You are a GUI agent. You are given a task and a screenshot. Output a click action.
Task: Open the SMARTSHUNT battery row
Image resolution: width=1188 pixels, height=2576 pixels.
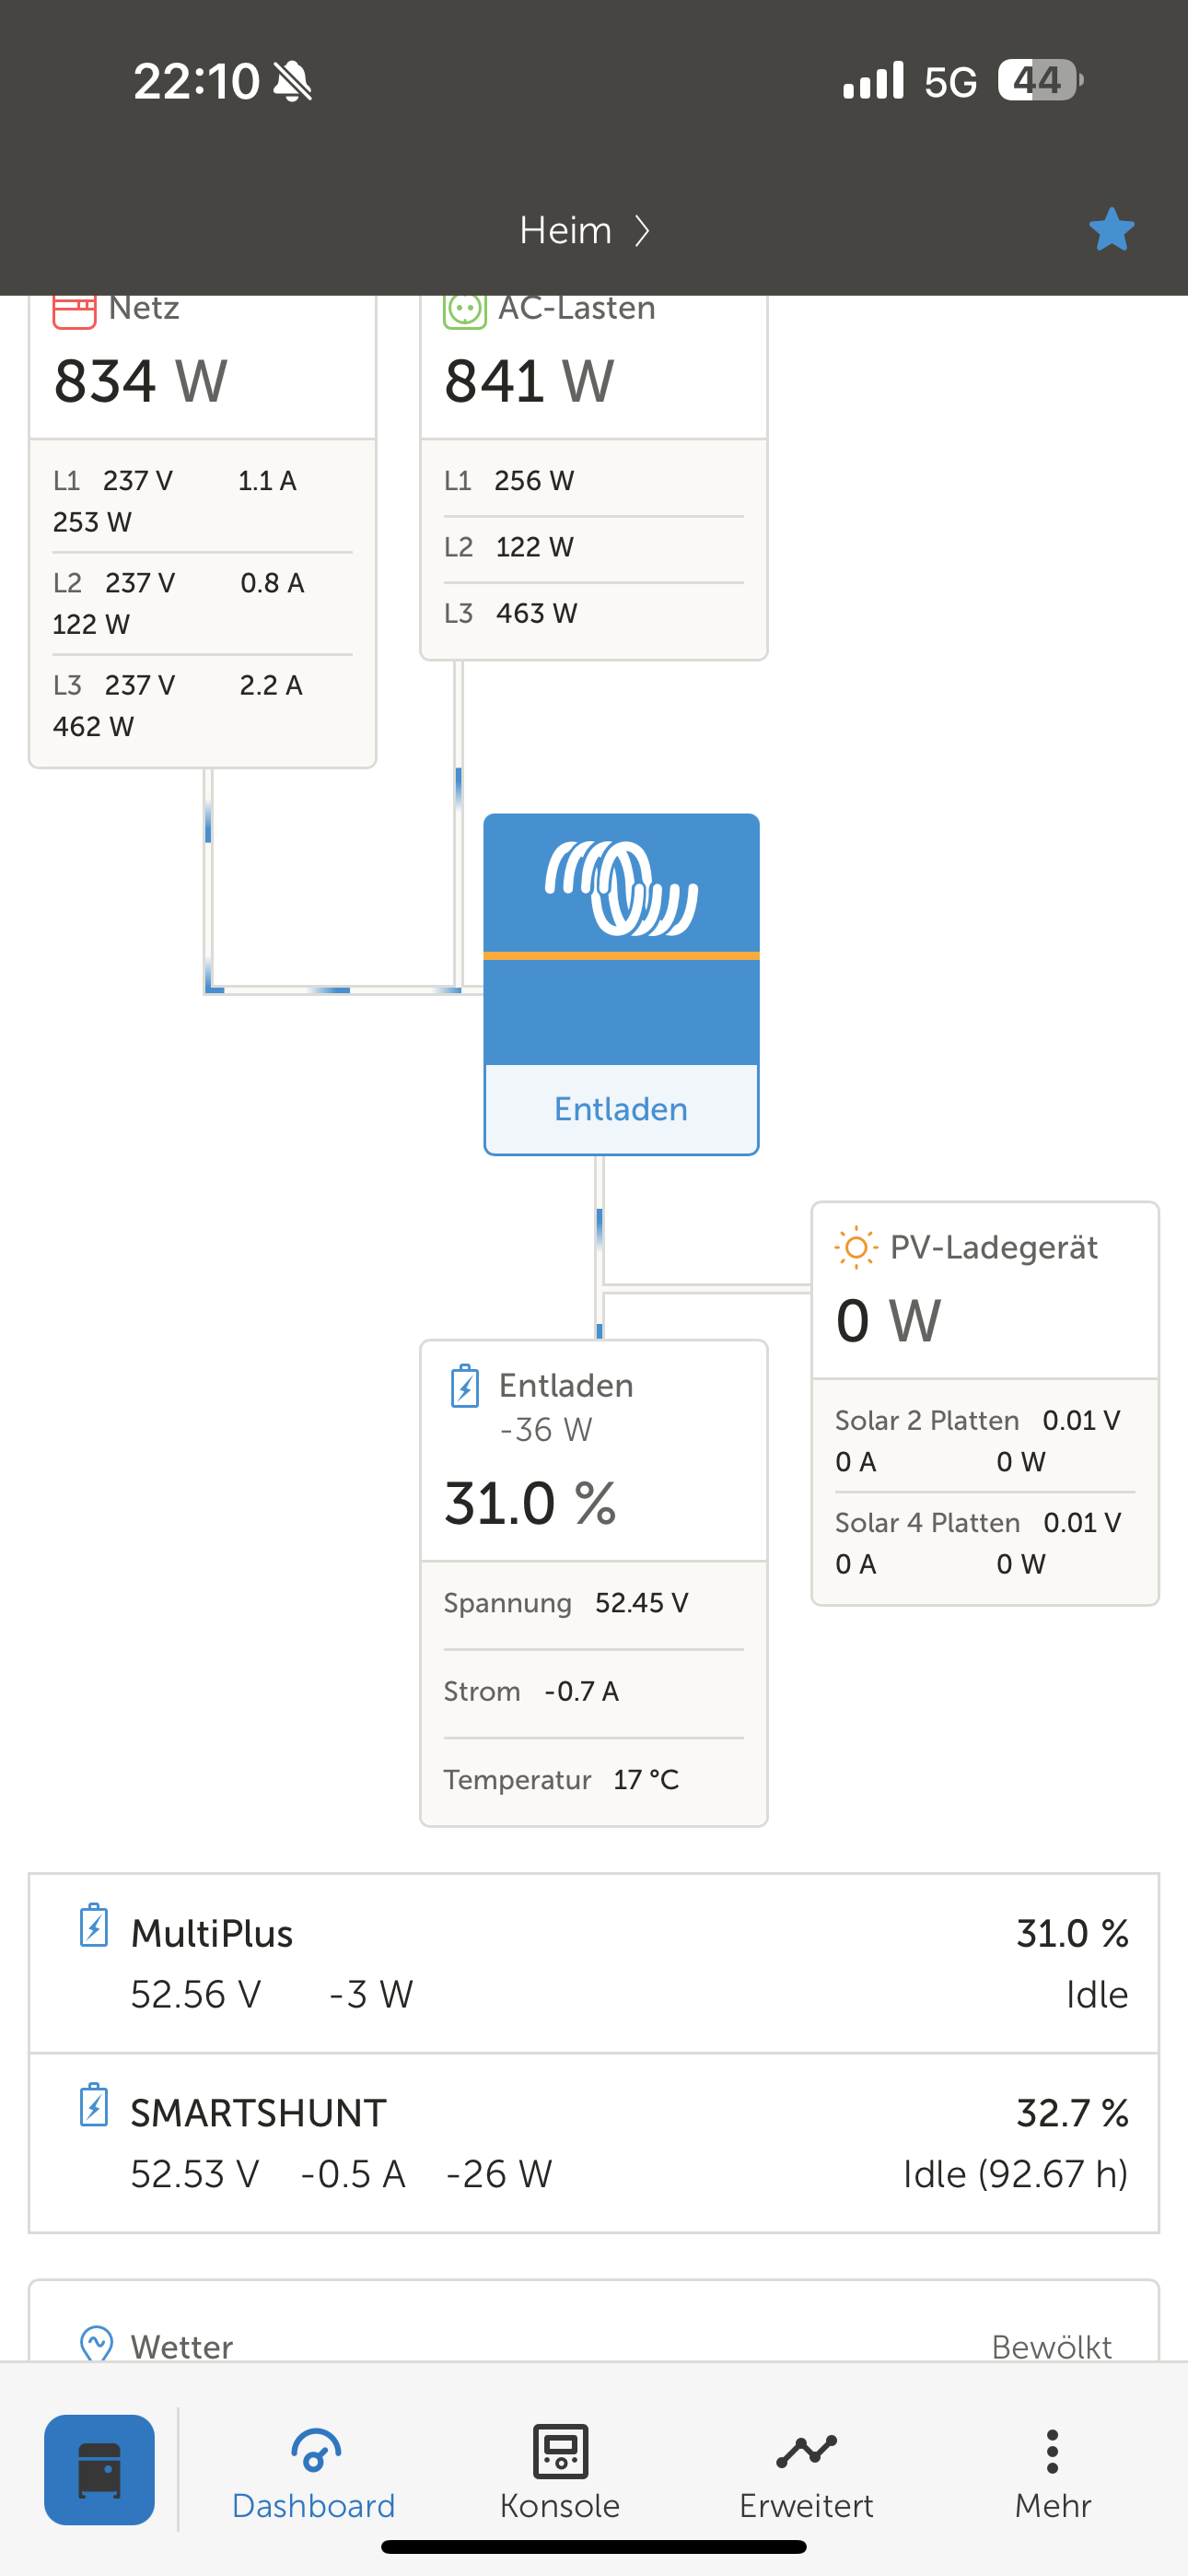[594, 2143]
